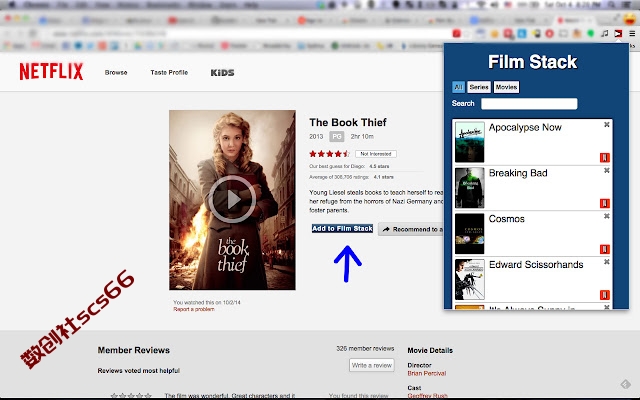The width and height of the screenshot is (640, 400).
Task: Click the Film Stack extension icon in the toolbar
Action: [x=618, y=33]
